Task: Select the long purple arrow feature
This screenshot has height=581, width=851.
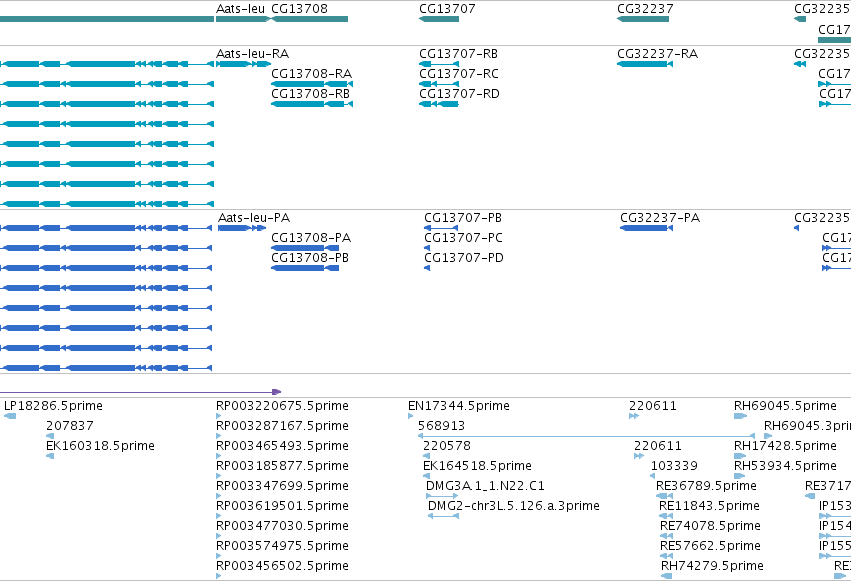Action: tap(141, 392)
